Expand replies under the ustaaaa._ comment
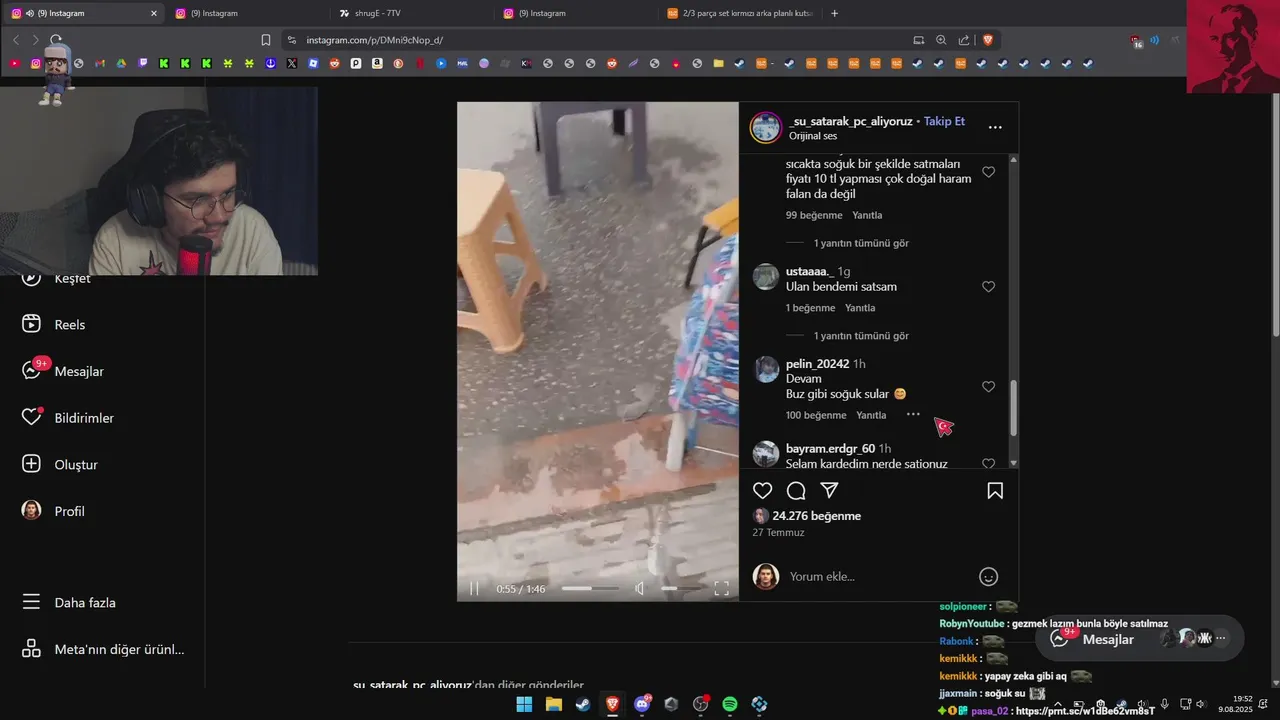1280x720 pixels. tap(861, 336)
